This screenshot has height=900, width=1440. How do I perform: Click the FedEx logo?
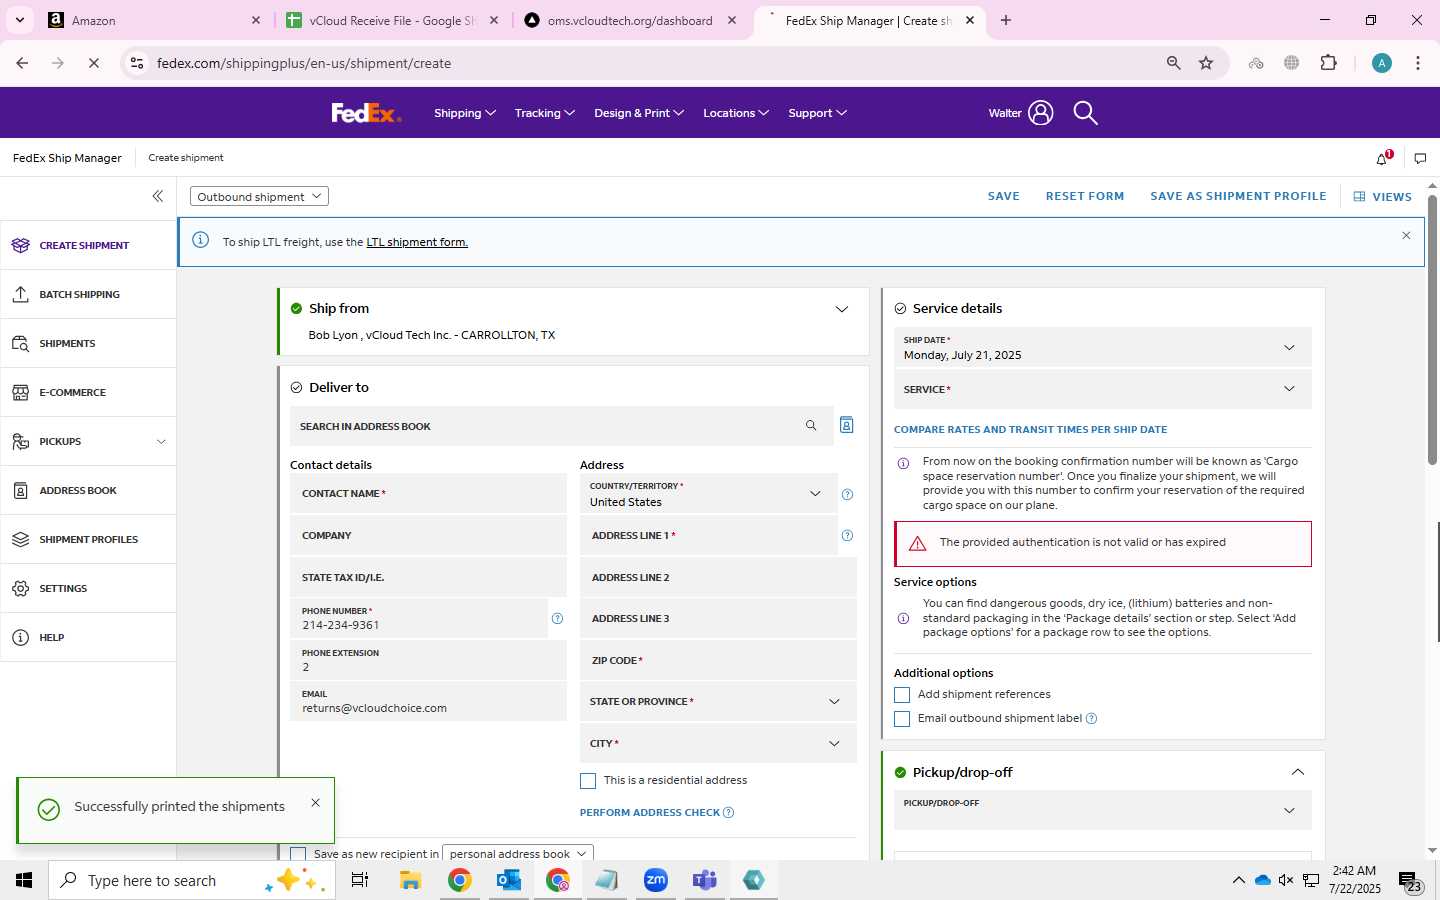tap(366, 113)
